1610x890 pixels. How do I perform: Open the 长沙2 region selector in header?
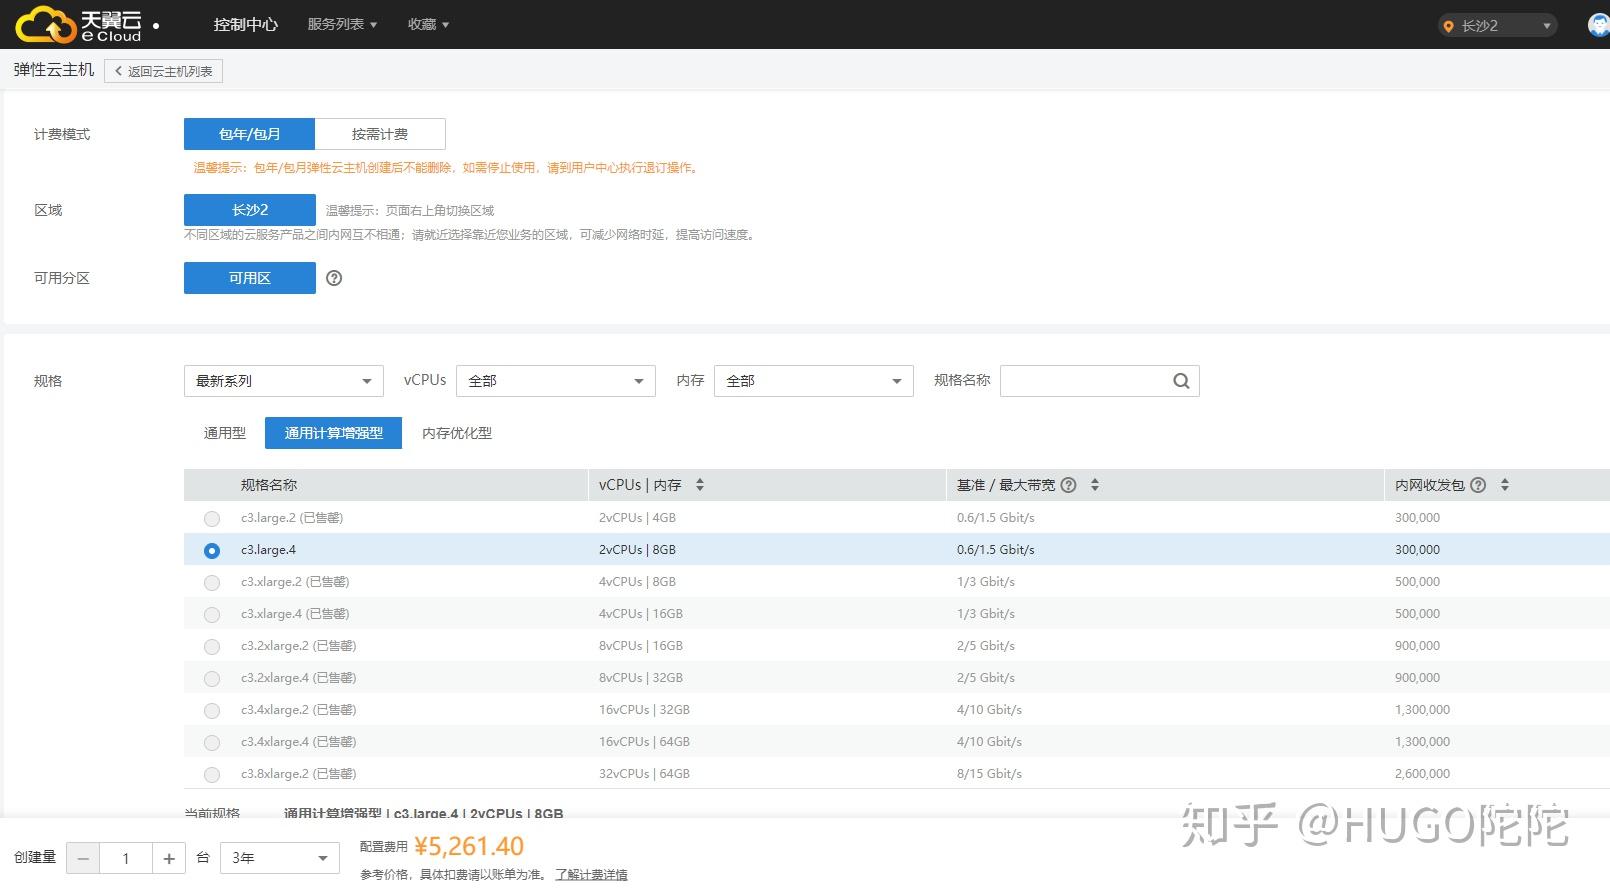point(1498,26)
